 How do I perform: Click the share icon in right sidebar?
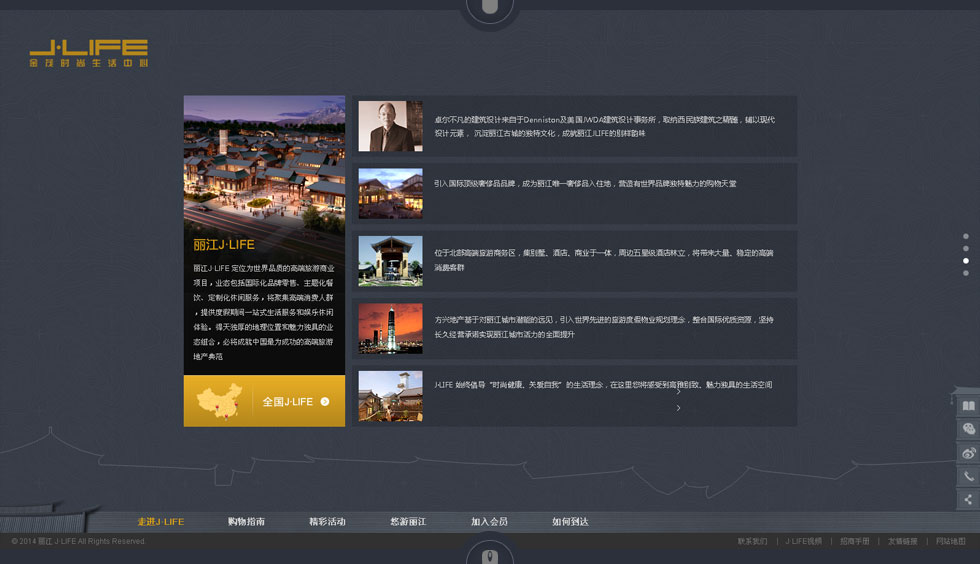click(967, 500)
